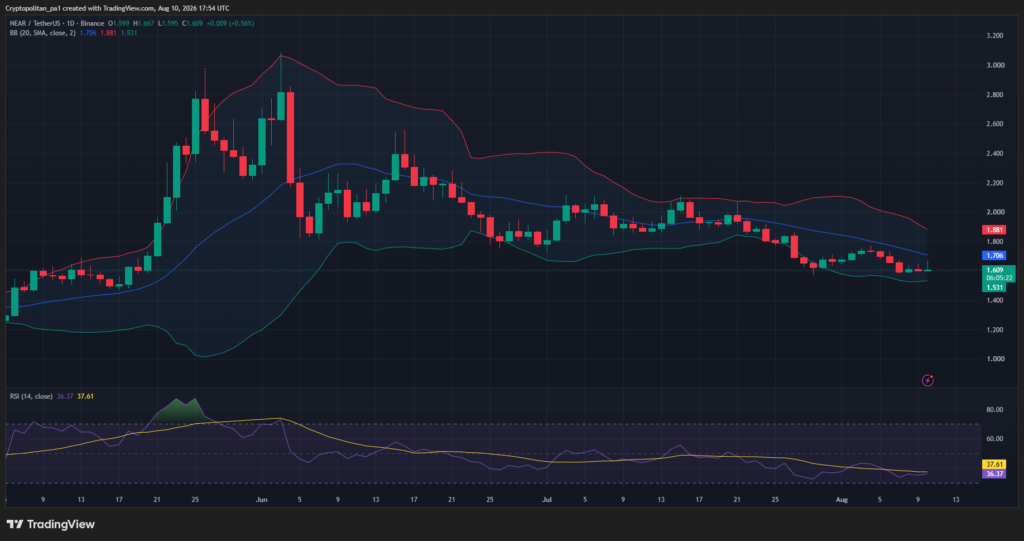1024x541 pixels.
Task: Click the 1.000 price axis label
Action: click(x=995, y=359)
